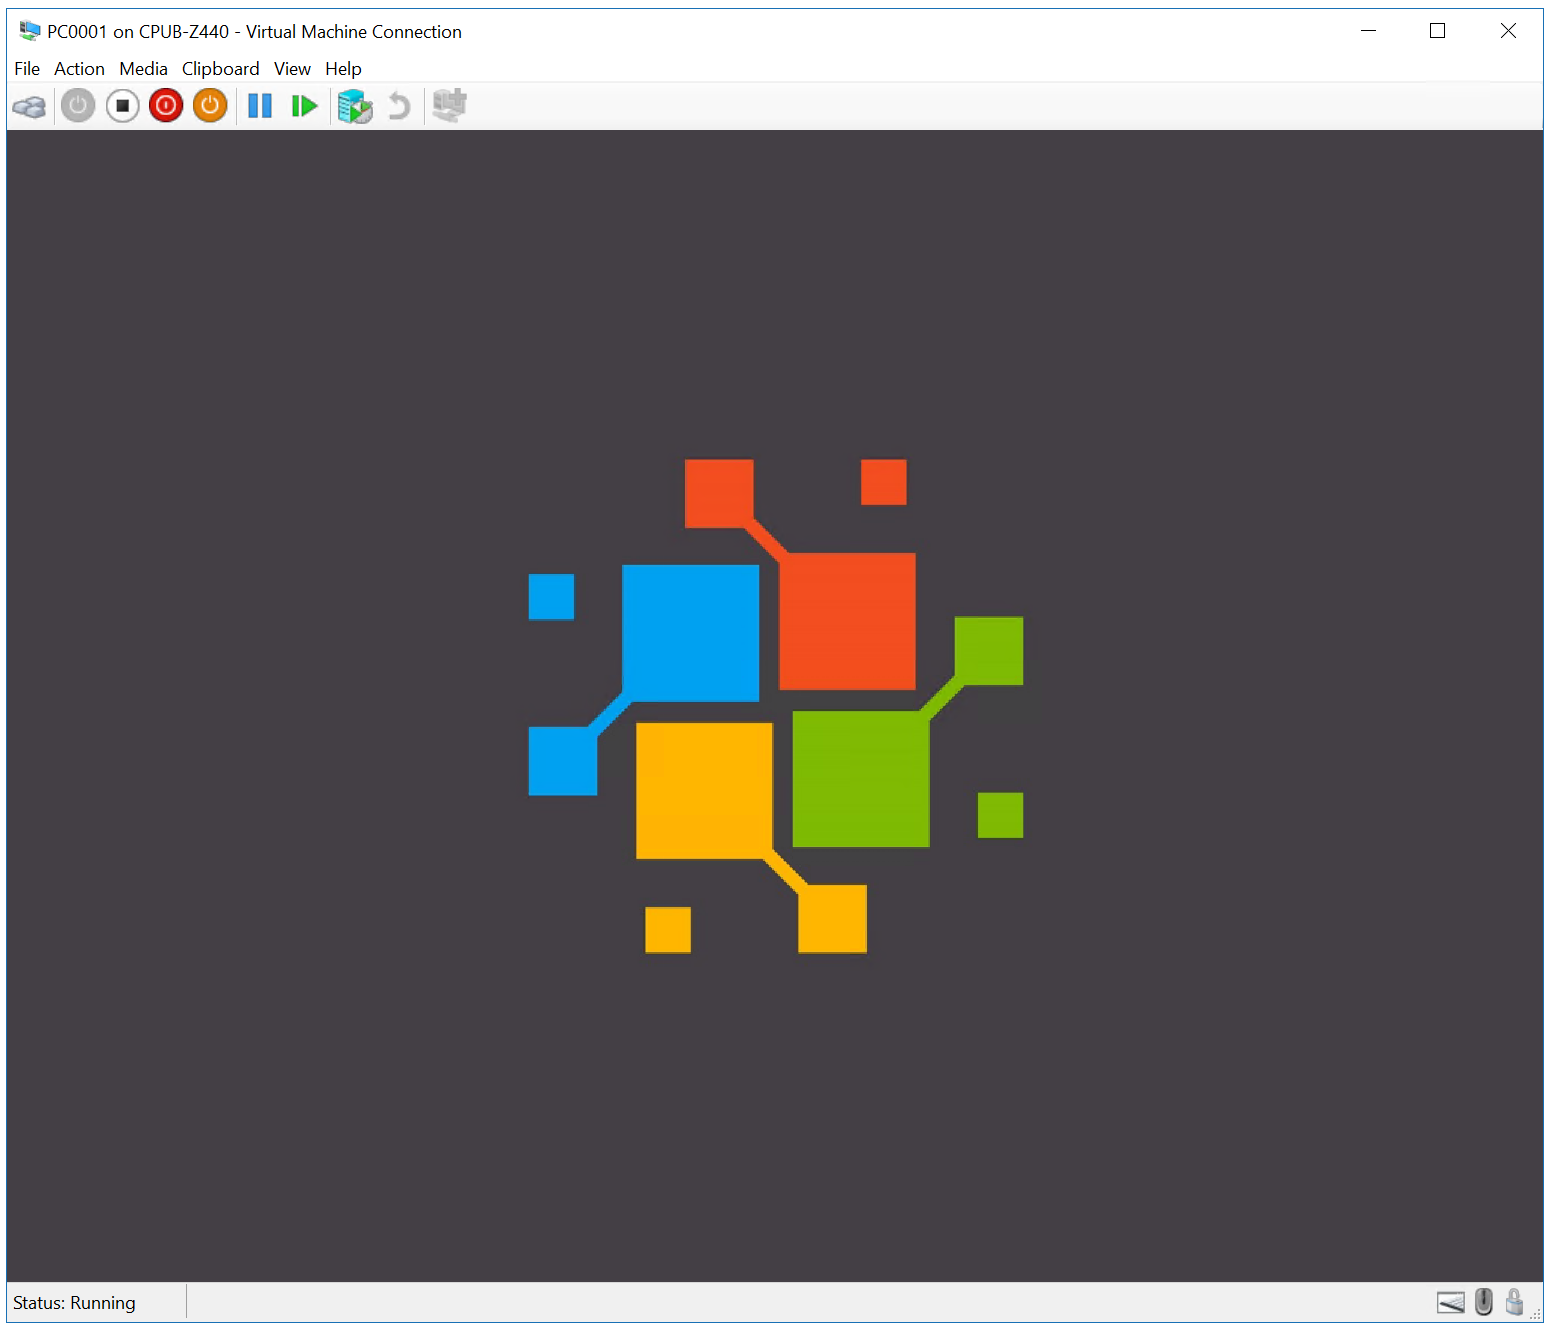
Task: Toggle enhanced session mode icon
Action: (449, 106)
